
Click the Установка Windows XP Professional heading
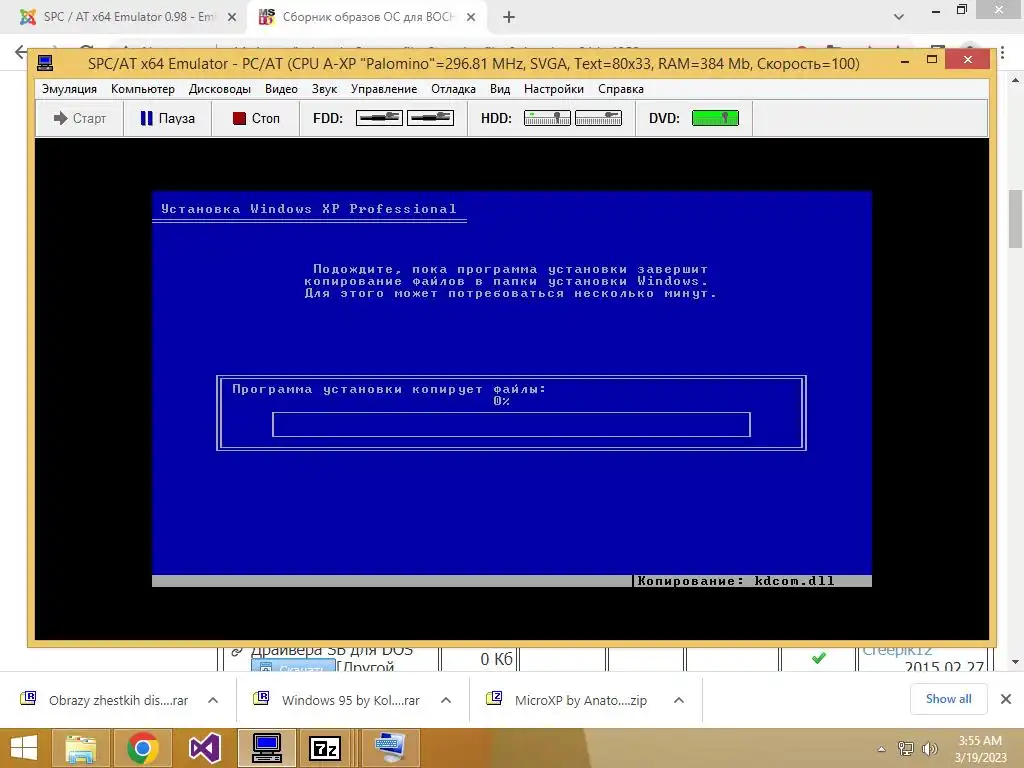tap(309, 209)
